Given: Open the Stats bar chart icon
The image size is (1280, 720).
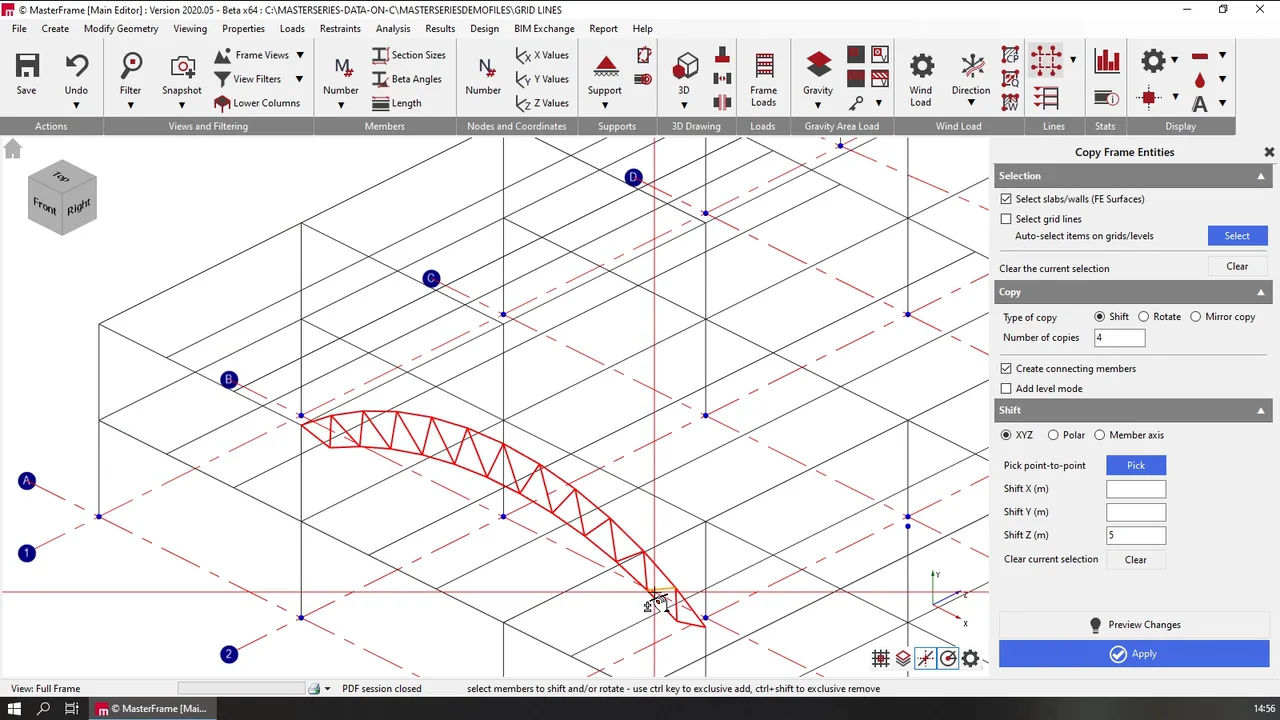Looking at the screenshot, I should click(x=1106, y=61).
